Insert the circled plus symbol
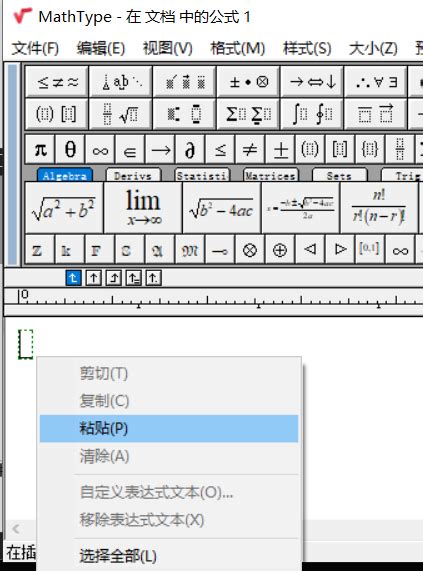 280,250
